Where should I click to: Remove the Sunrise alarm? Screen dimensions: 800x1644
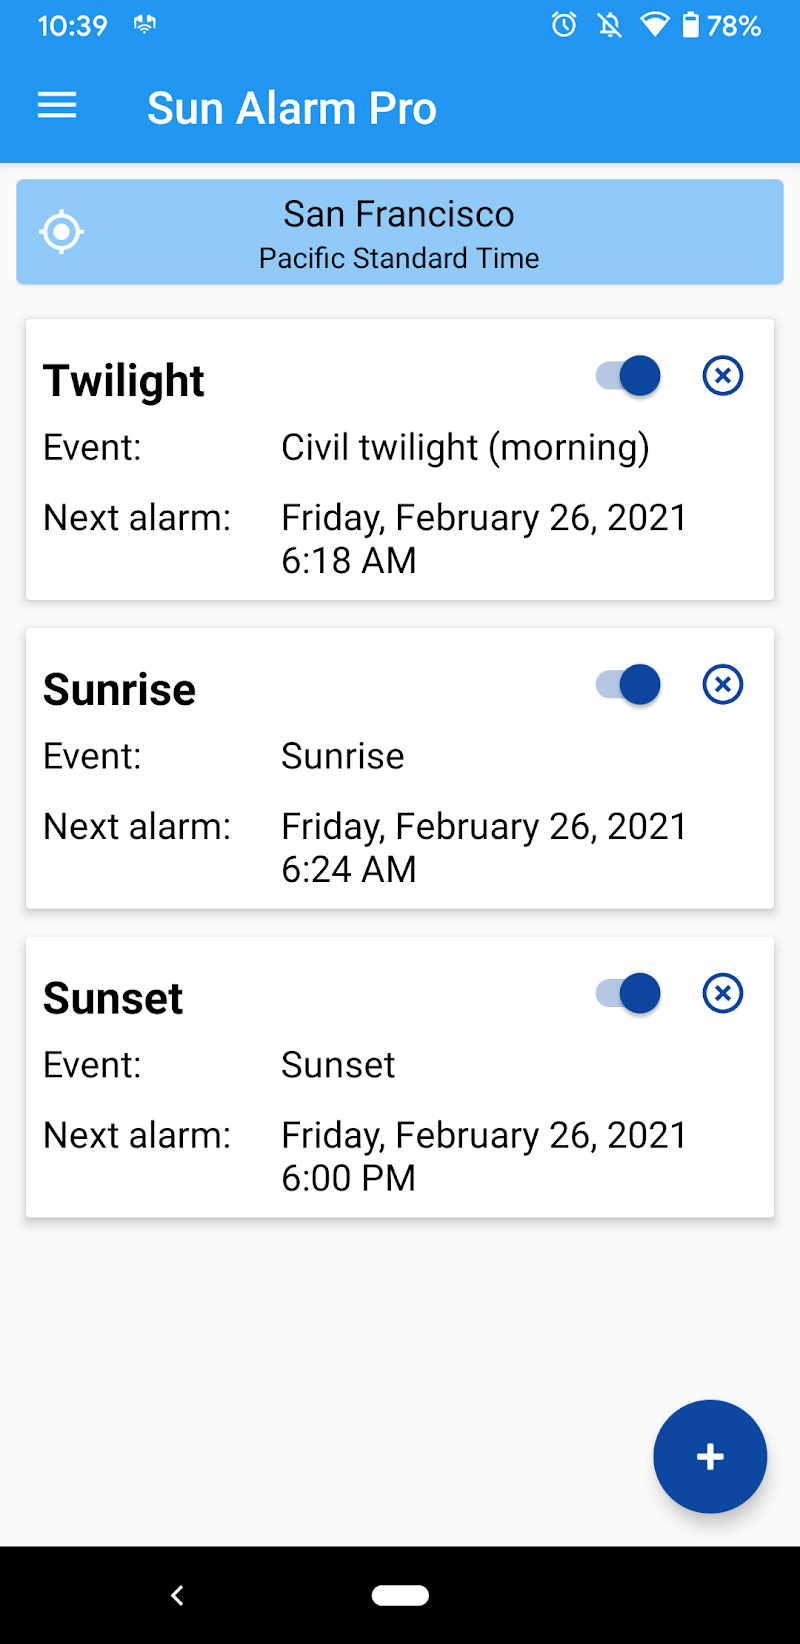[x=723, y=685]
